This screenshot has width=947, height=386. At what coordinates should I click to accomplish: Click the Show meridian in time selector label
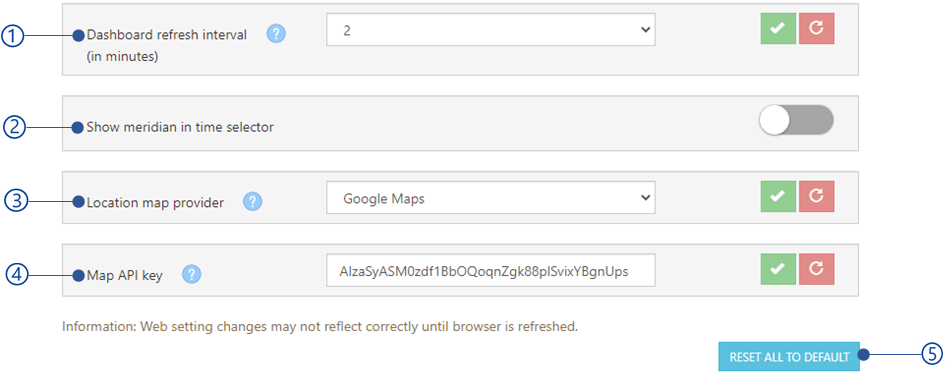tap(180, 127)
